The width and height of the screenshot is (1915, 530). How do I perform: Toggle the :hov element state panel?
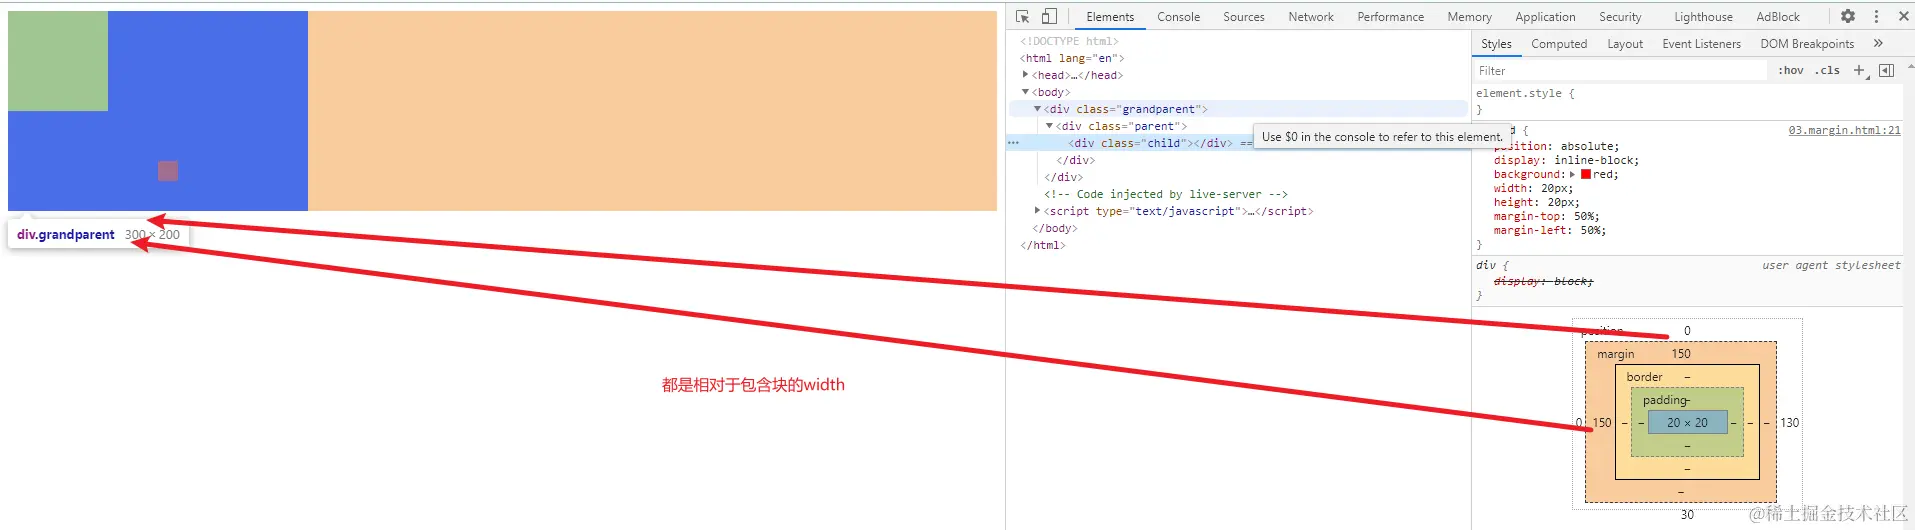1791,70
